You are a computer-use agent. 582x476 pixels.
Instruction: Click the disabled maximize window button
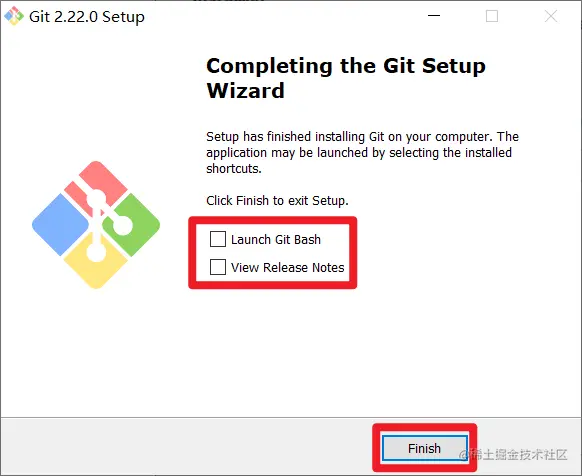click(x=492, y=16)
